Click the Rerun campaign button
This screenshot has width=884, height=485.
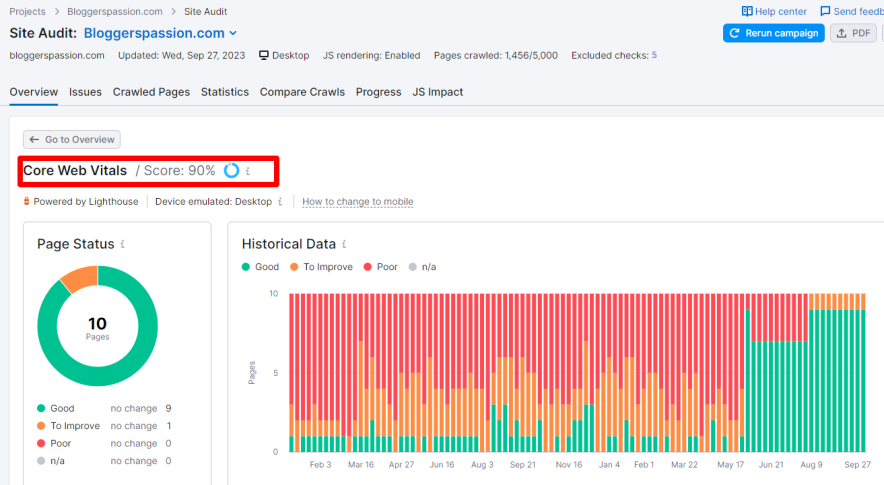(773, 33)
